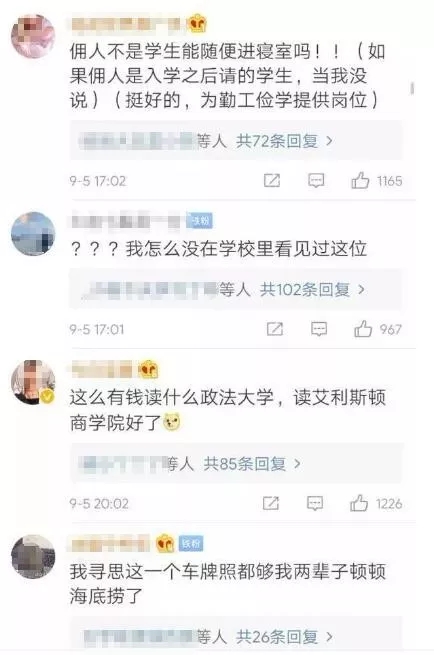Expand the 共26条回复 replies
Screen dimensions: 434x655
click(x=284, y=637)
